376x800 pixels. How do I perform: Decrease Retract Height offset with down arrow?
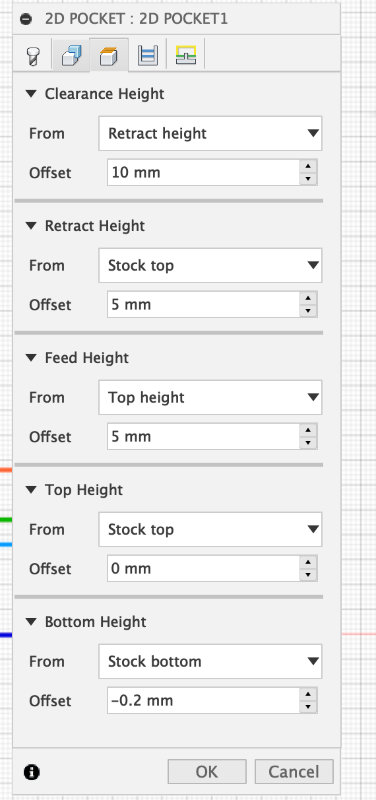point(308,311)
